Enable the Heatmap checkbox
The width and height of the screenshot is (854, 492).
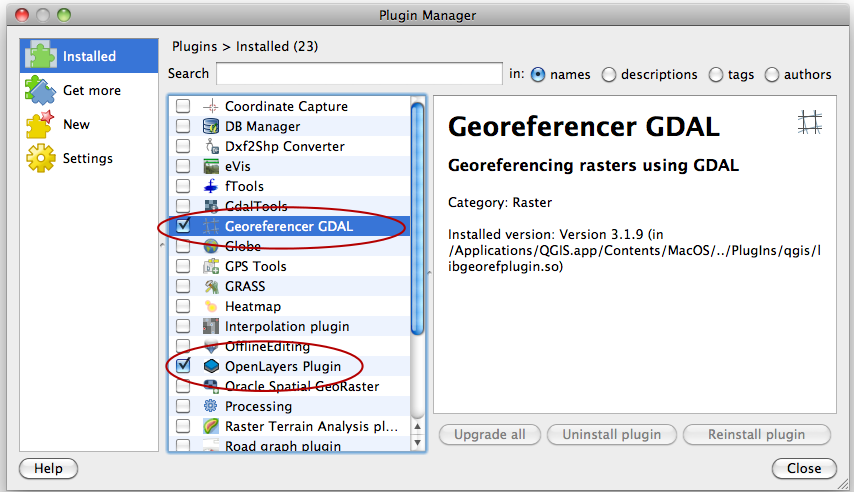pyautogui.click(x=183, y=306)
